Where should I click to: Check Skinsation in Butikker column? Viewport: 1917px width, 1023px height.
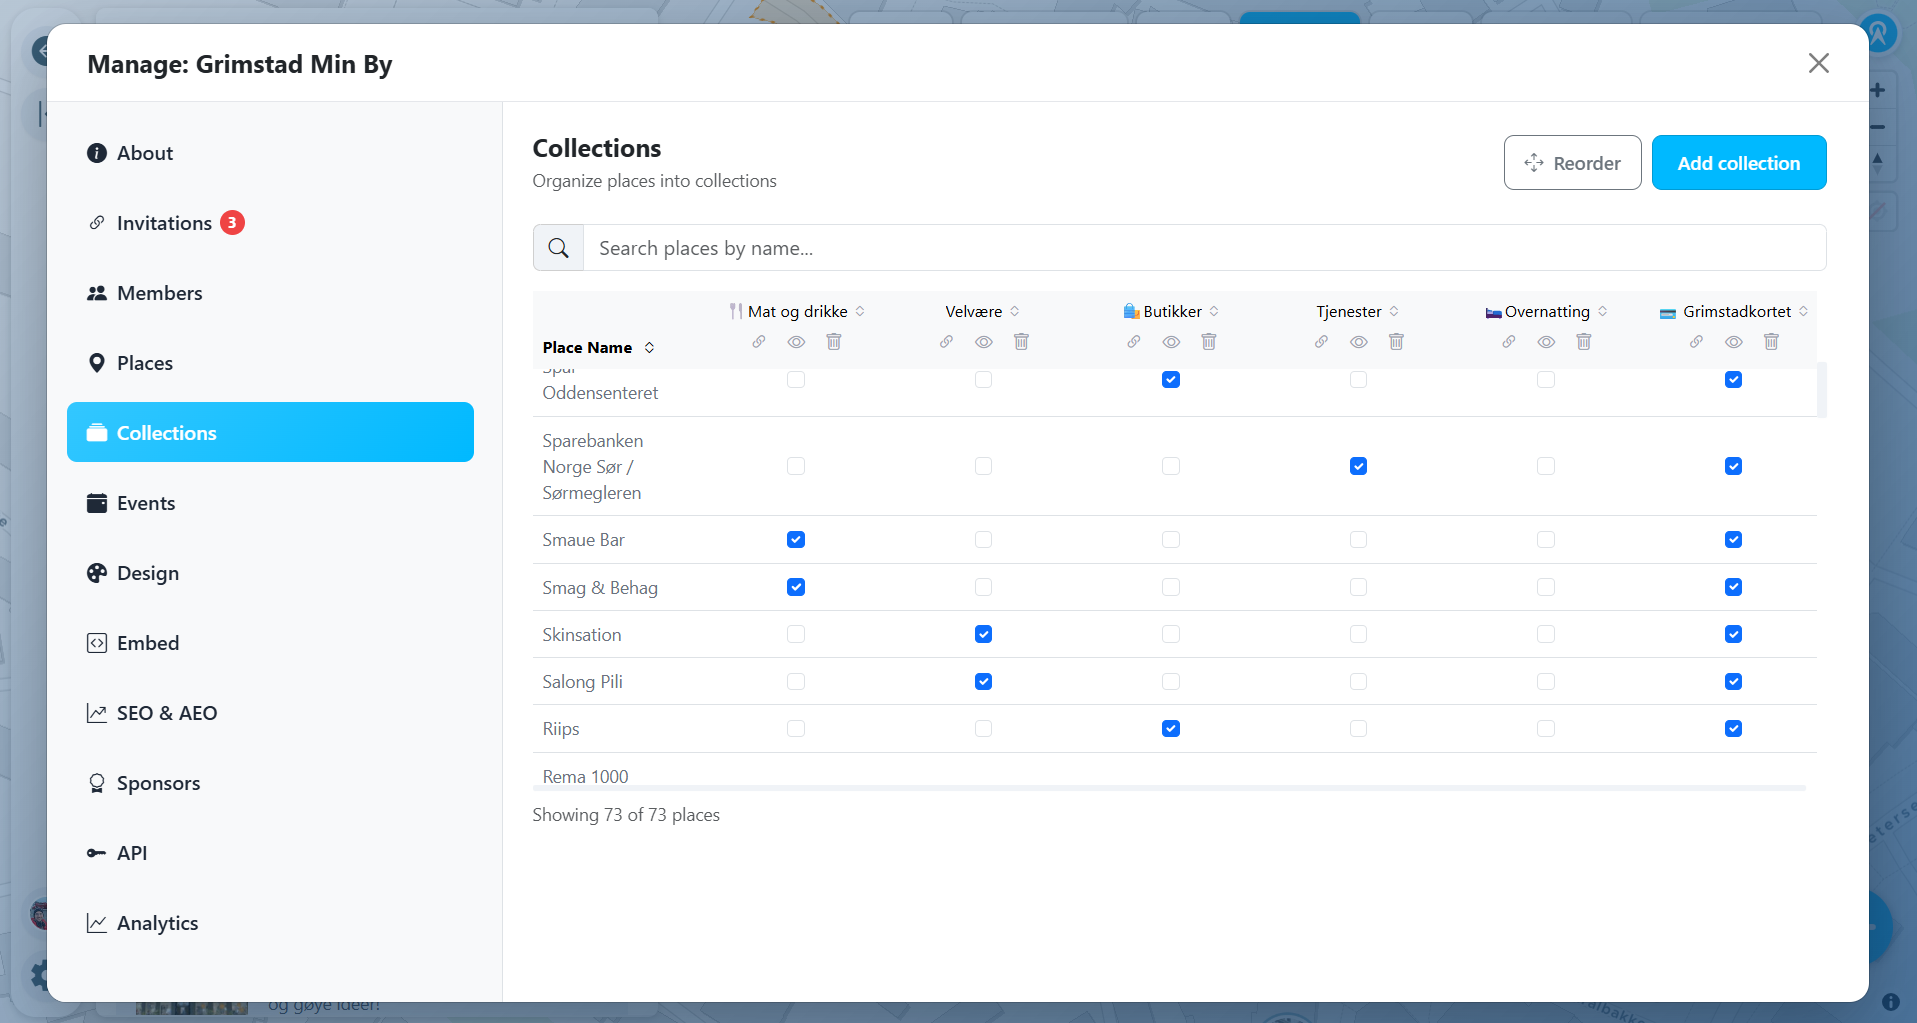(1171, 634)
